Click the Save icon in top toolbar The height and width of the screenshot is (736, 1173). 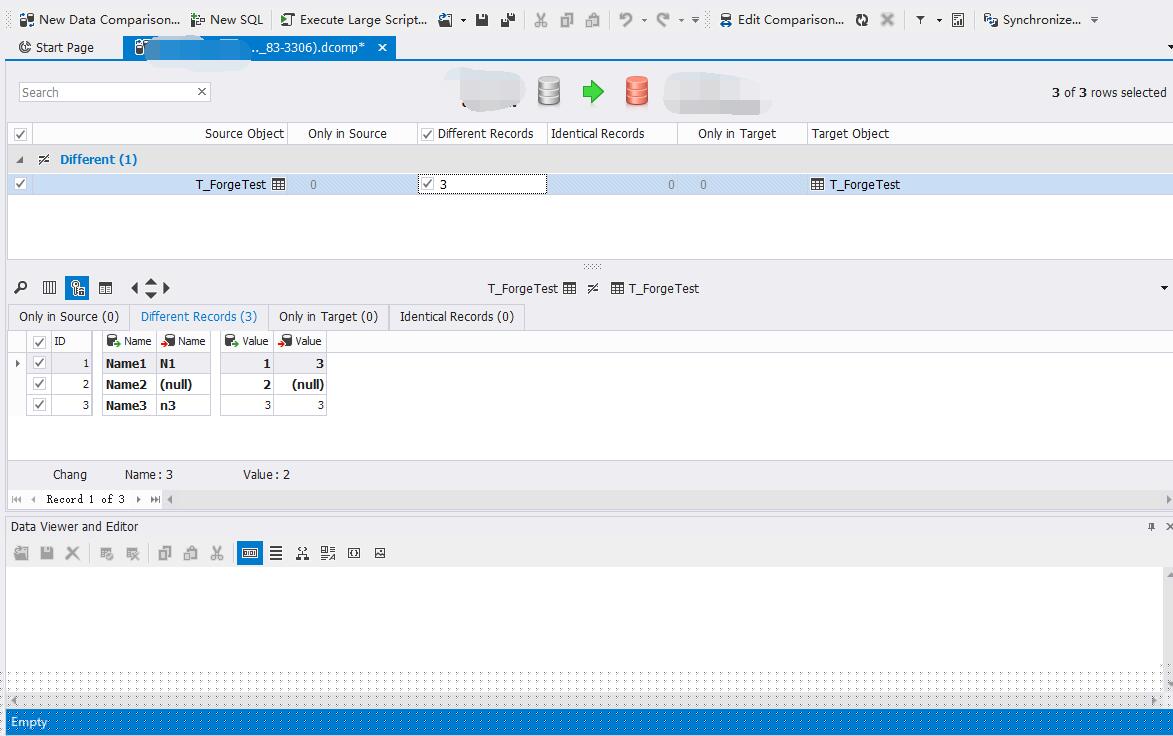pyautogui.click(x=482, y=19)
